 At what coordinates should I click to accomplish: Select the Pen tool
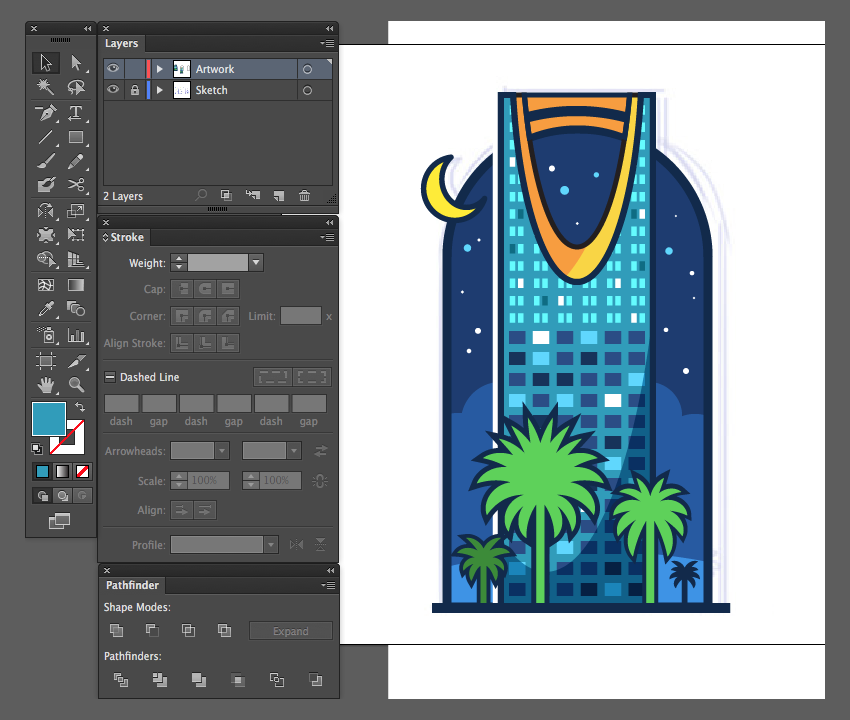(x=46, y=113)
